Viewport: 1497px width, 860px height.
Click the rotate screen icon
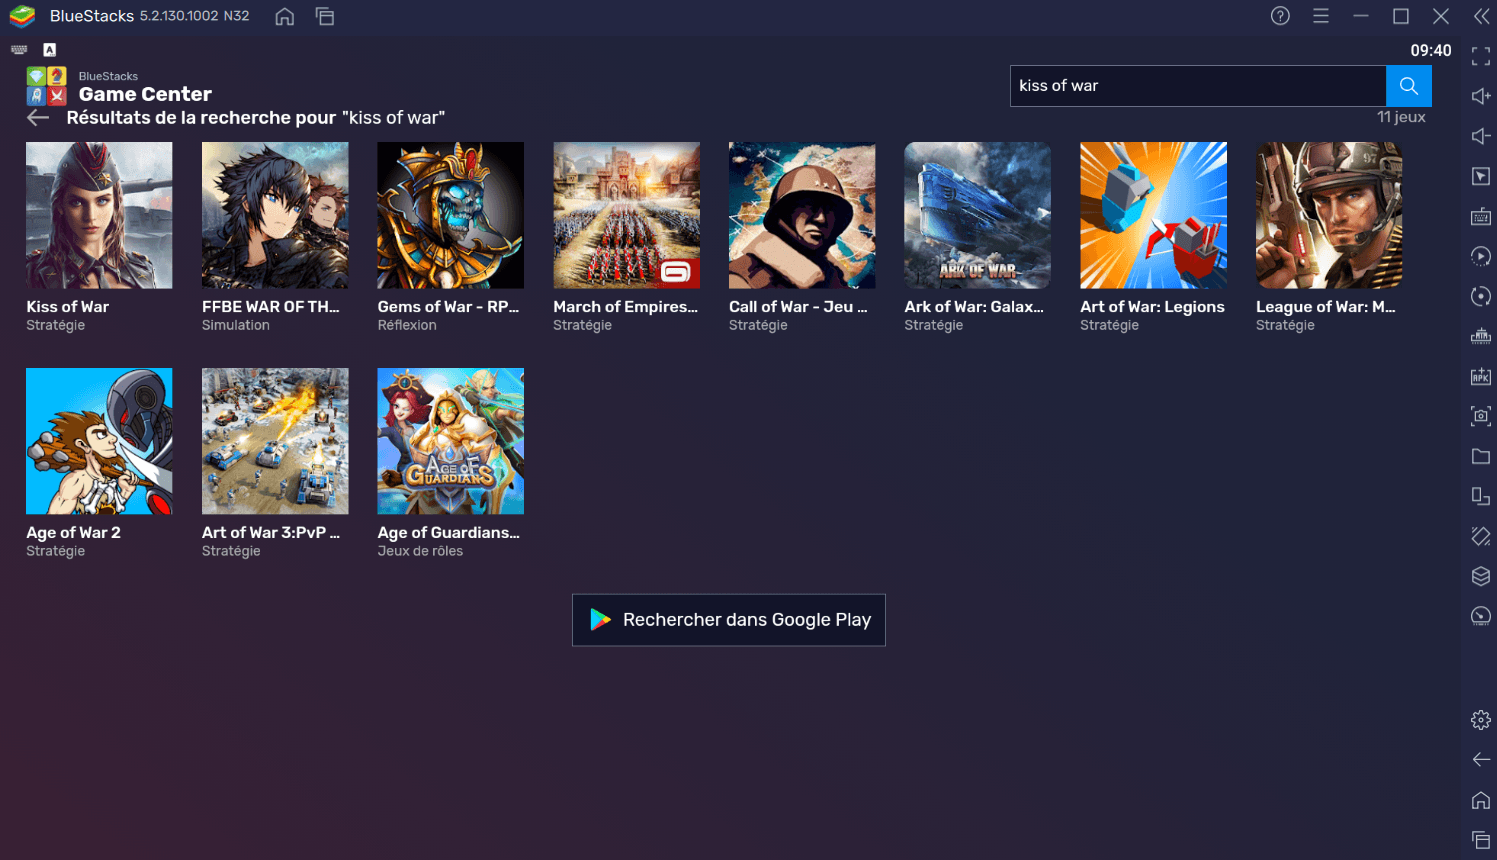coord(1481,496)
